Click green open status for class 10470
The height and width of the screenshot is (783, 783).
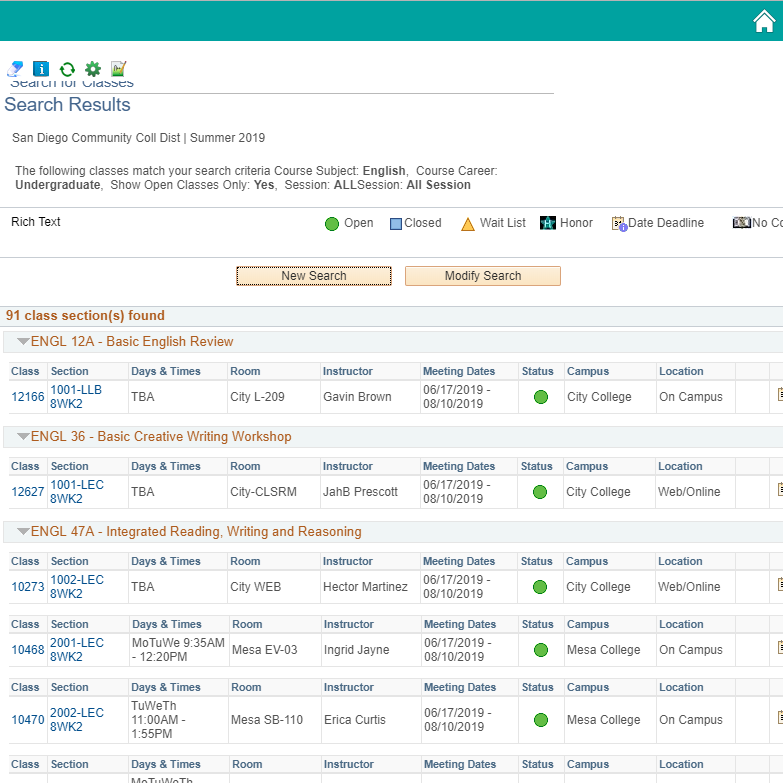541,720
